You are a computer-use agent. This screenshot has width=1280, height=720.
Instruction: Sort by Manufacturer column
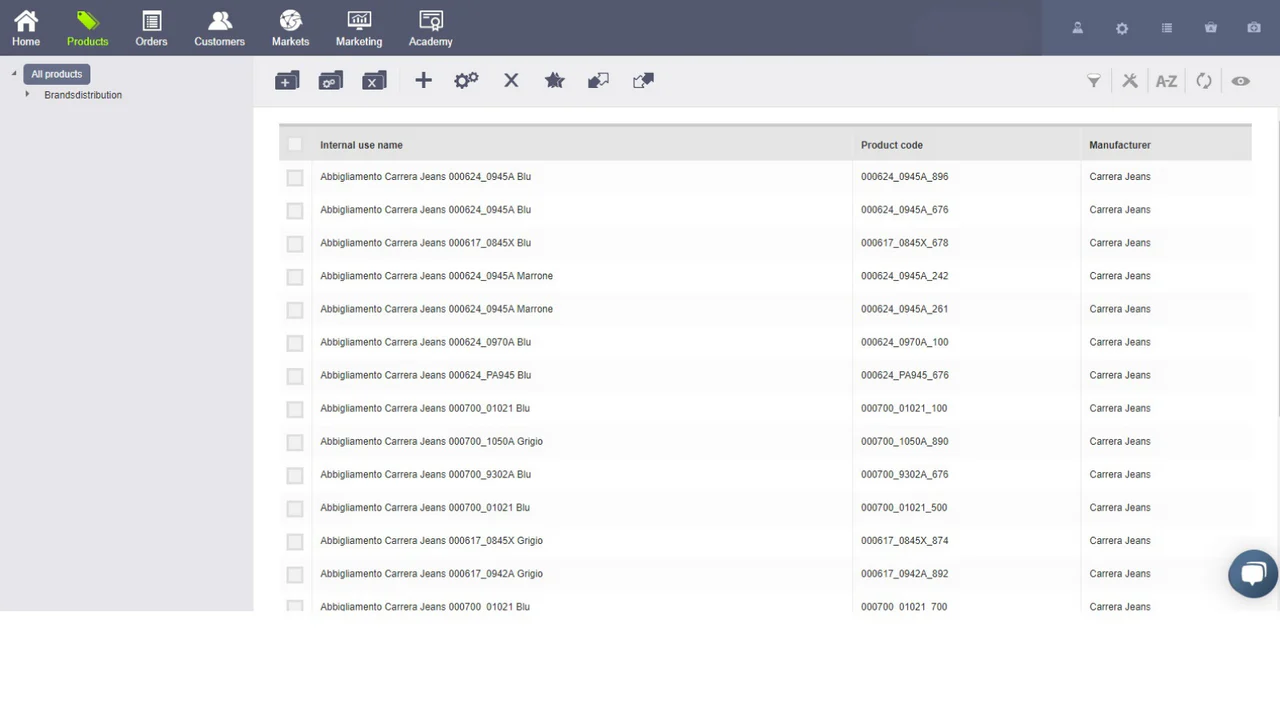pos(1119,145)
